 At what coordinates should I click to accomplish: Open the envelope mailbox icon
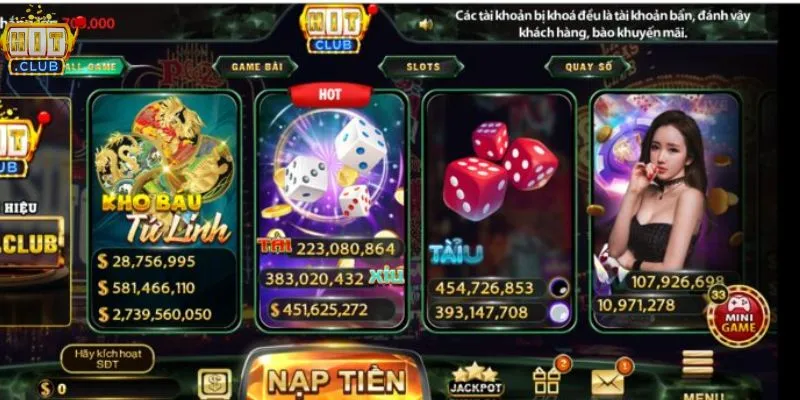(607, 383)
